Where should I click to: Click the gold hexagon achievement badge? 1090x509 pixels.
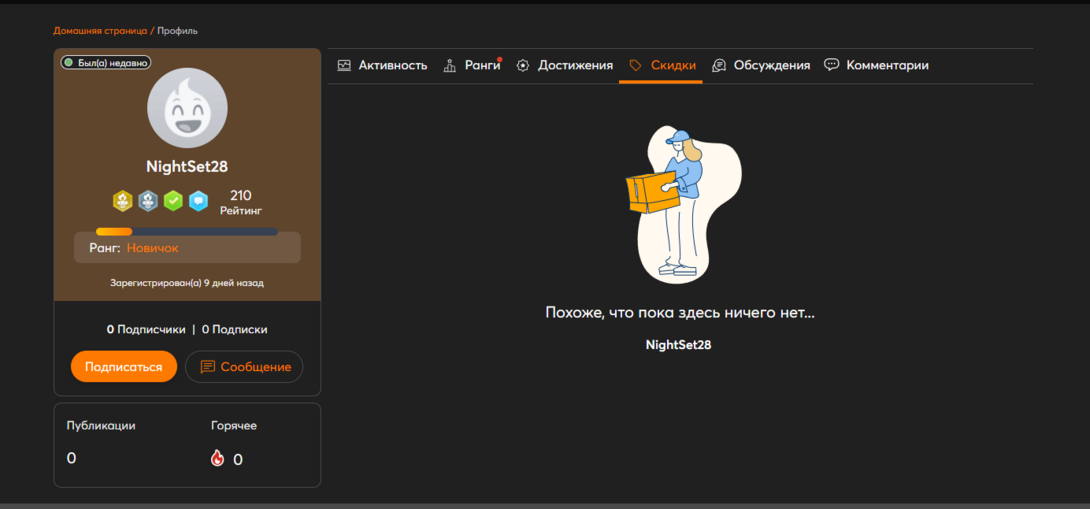pos(122,201)
